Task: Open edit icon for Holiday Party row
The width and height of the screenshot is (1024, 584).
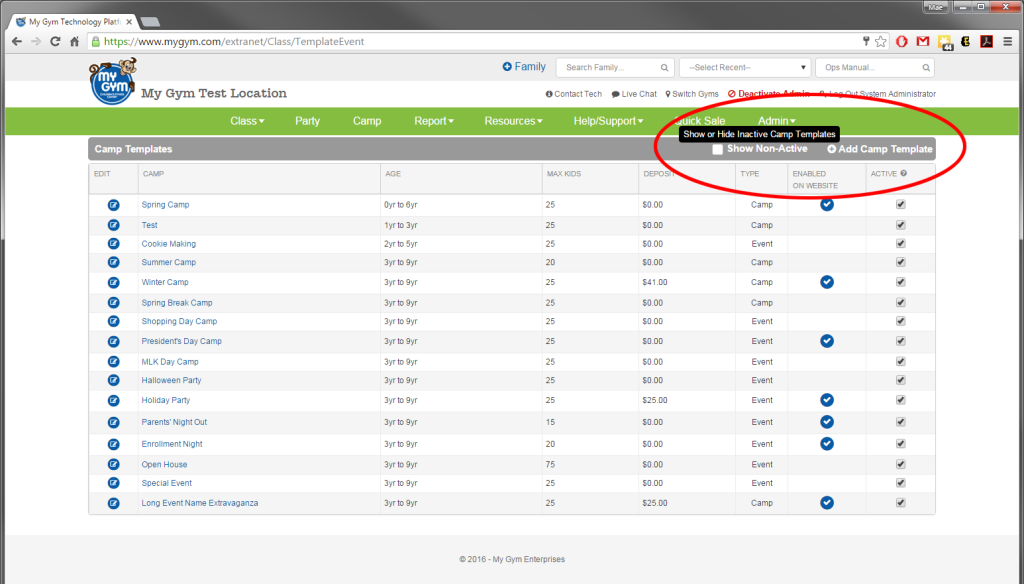Action: (x=113, y=400)
